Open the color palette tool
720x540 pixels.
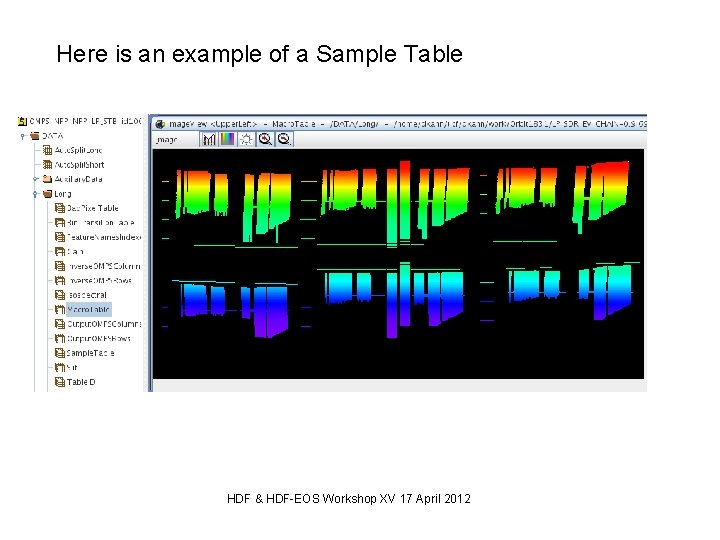[x=228, y=139]
